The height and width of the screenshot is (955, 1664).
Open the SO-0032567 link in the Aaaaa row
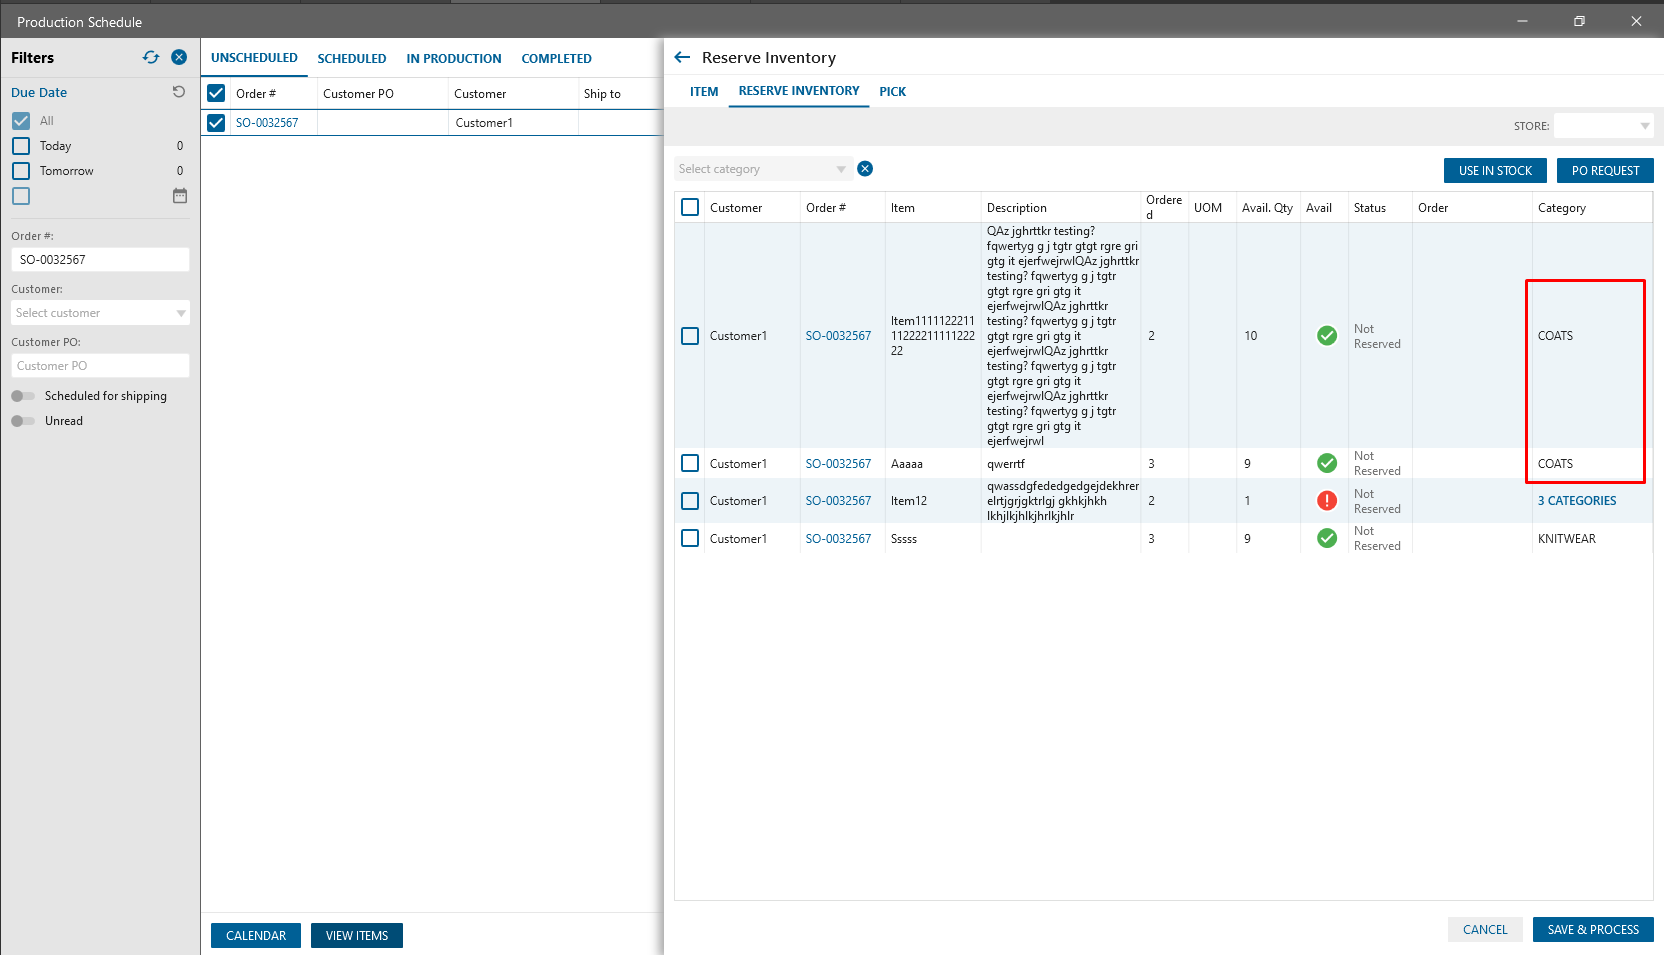click(838, 464)
